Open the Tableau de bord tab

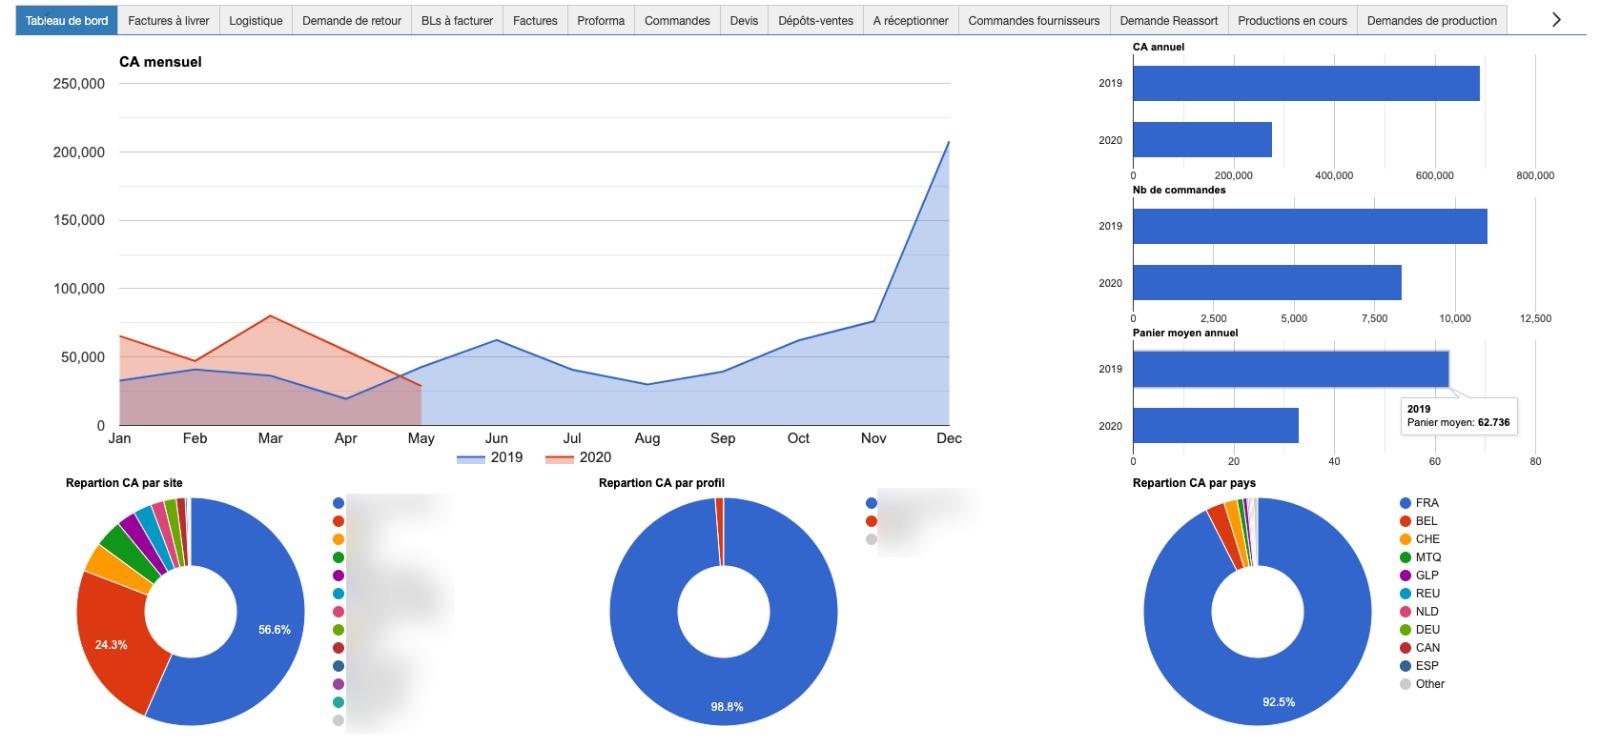click(67, 20)
